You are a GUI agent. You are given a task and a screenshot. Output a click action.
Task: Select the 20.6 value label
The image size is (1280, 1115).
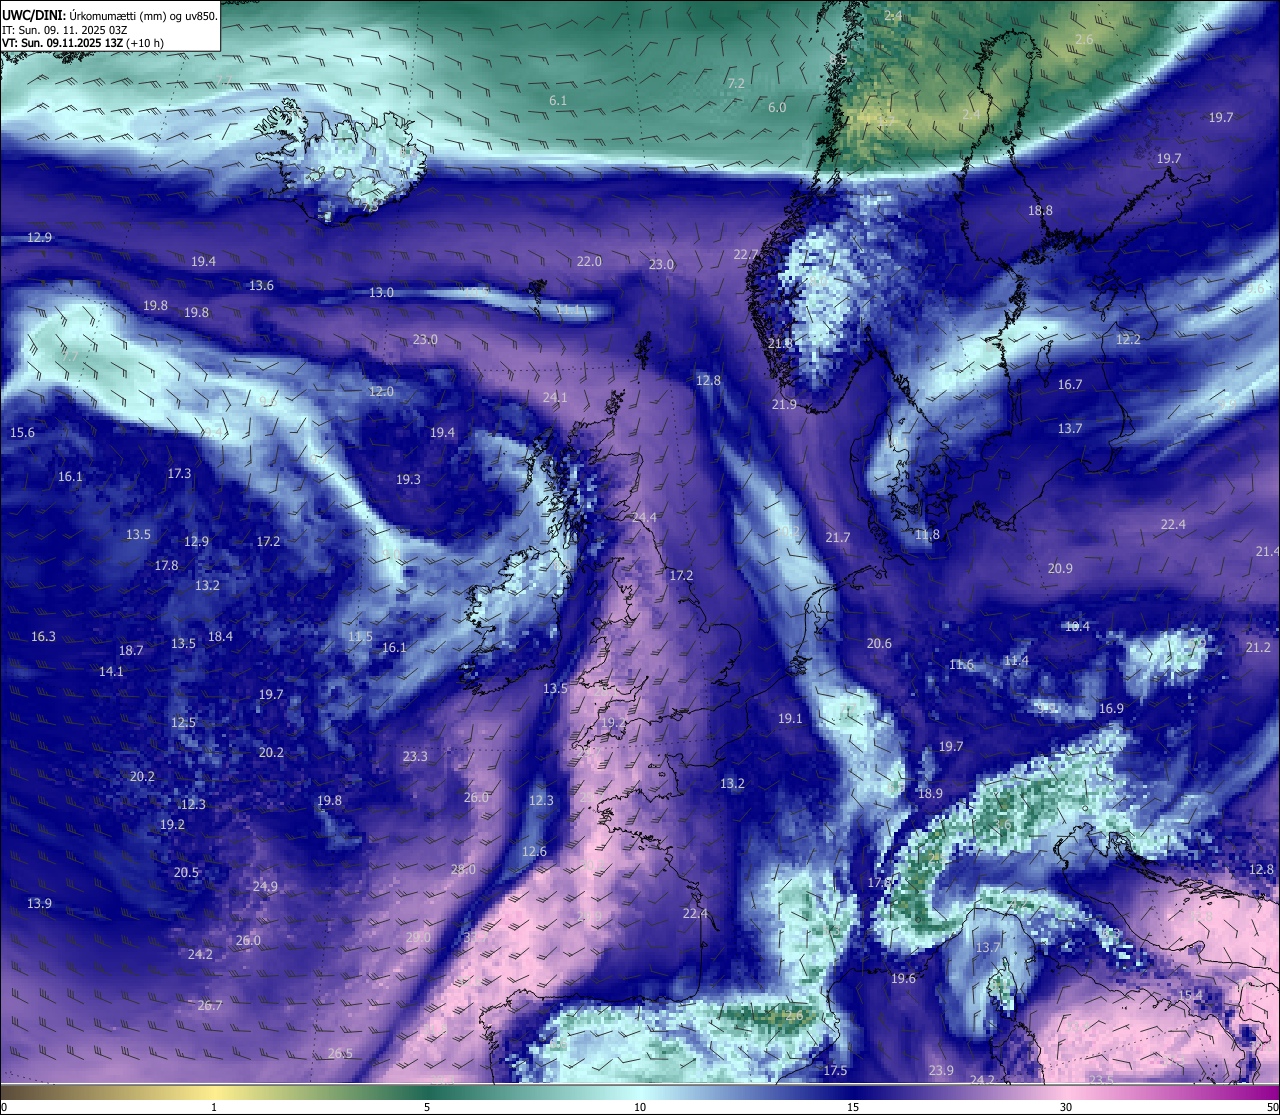click(879, 644)
